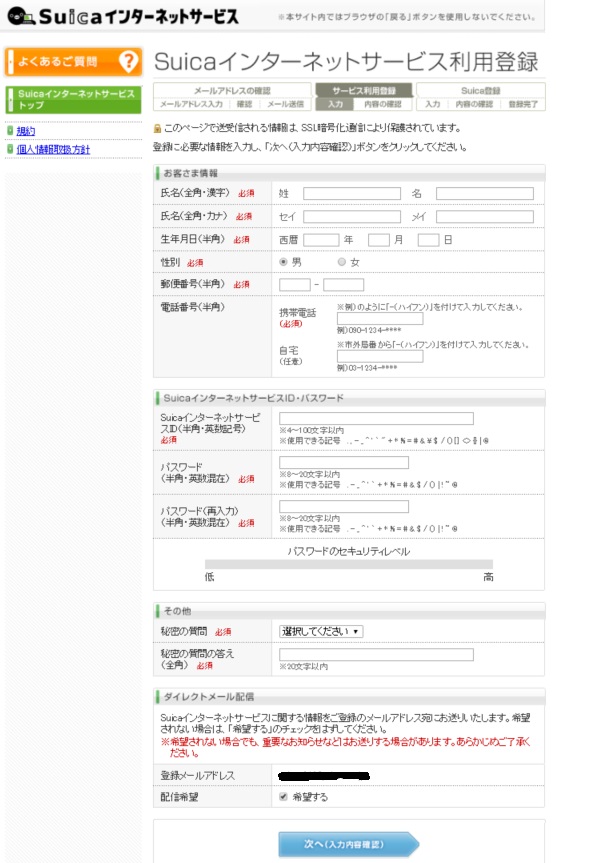This screenshot has height=863, width=593.
Task: Focus the SuicaインターネットサービスID field
Action: click(x=376, y=418)
